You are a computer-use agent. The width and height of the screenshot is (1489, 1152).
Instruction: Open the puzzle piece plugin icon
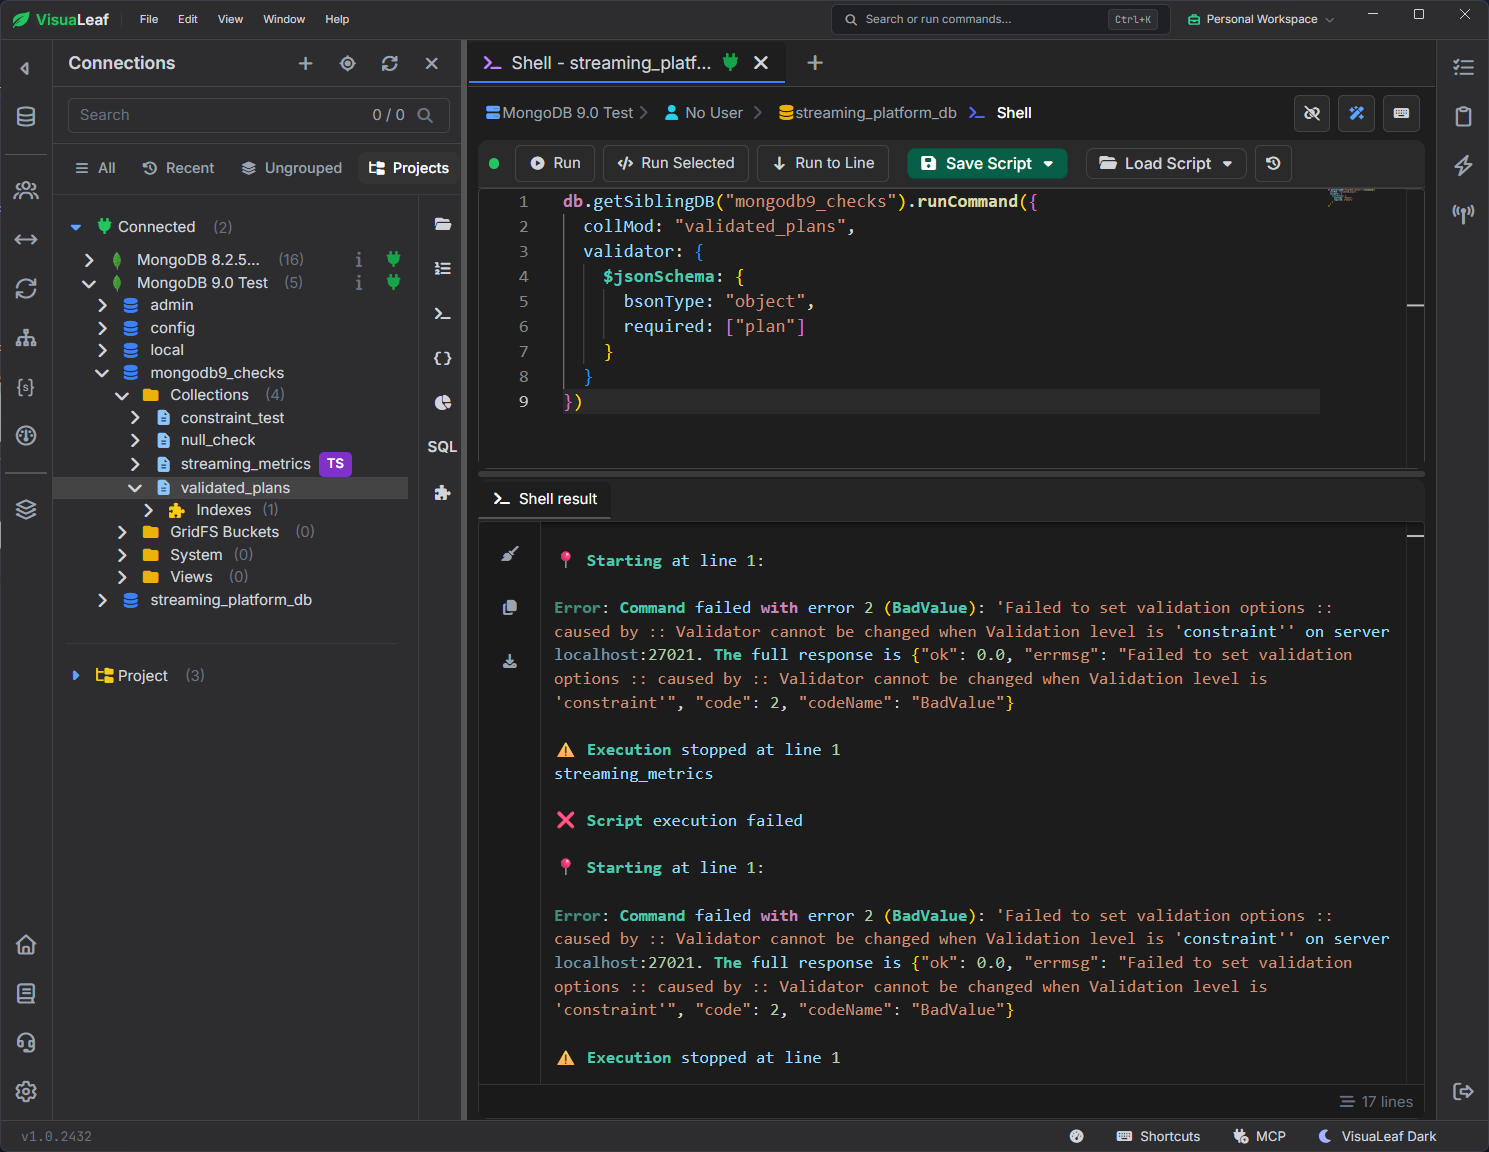tap(442, 492)
